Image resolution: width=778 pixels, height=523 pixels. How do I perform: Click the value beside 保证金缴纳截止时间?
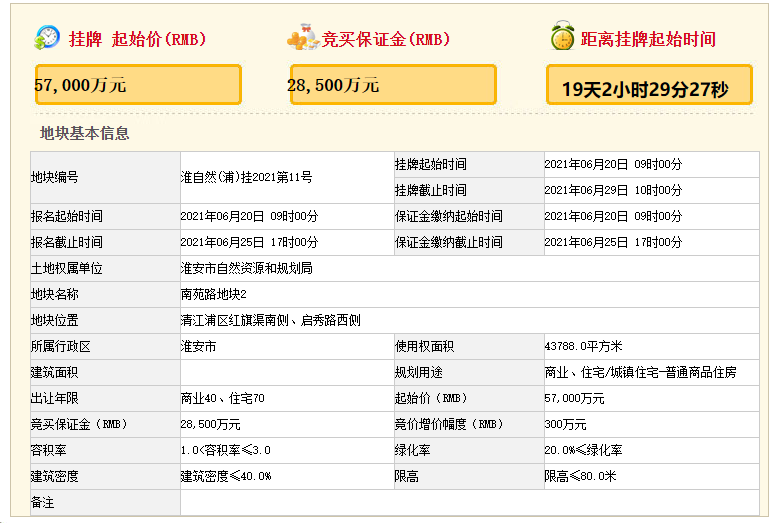(613, 242)
